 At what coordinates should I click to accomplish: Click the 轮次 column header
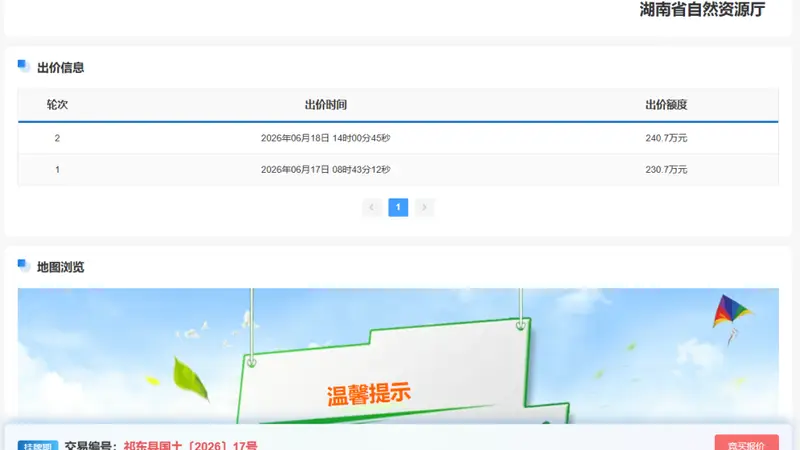click(x=57, y=105)
